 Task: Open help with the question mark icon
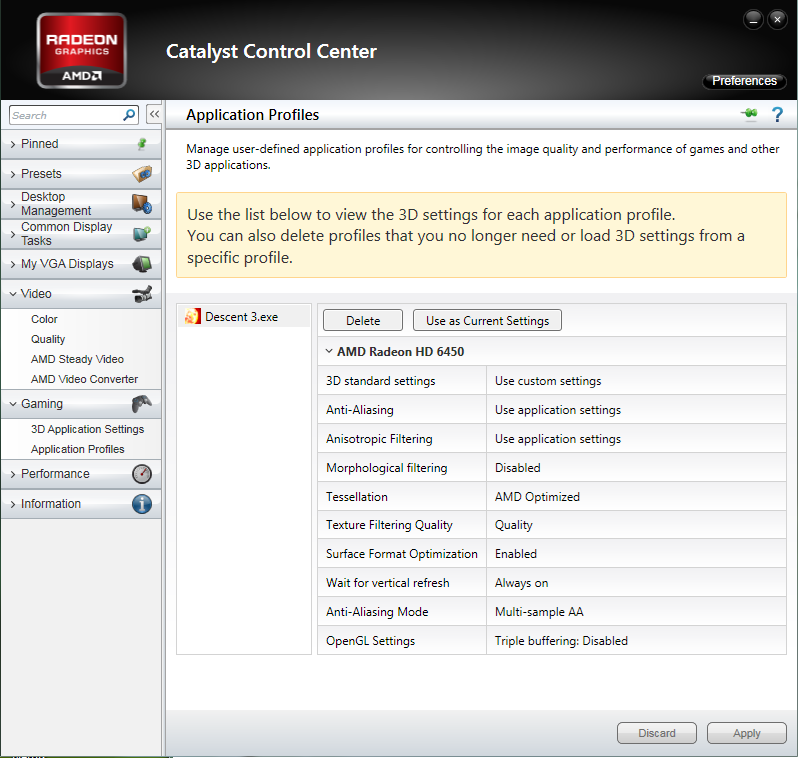click(777, 115)
